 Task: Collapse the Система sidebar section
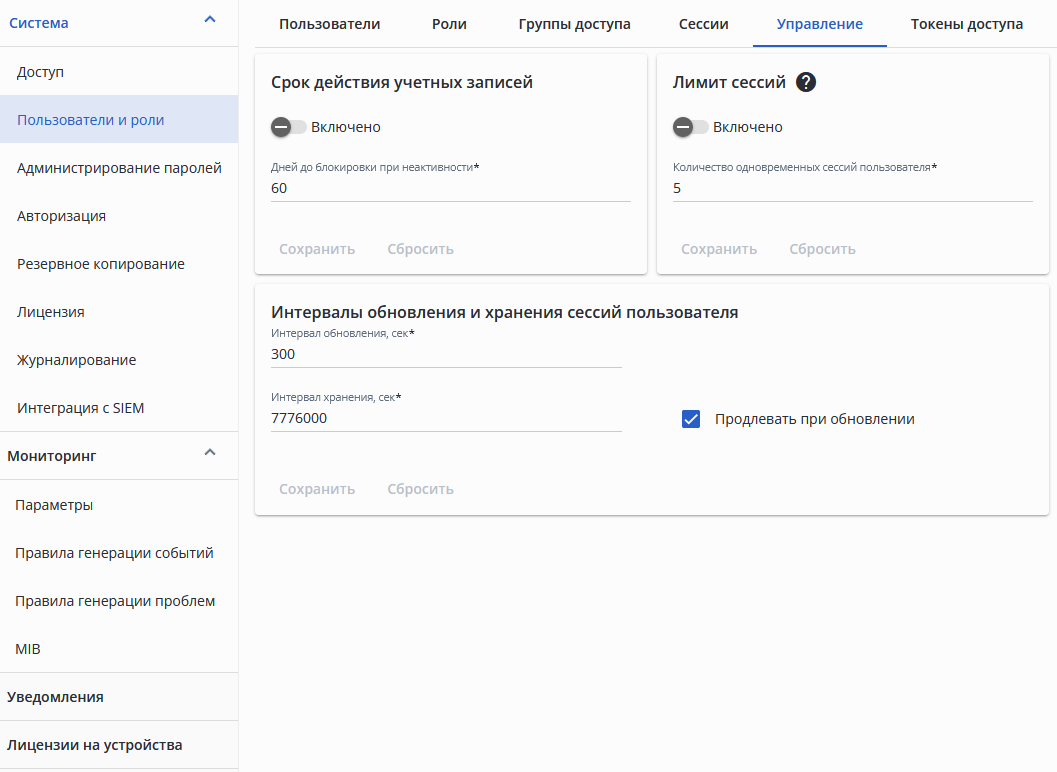pos(210,20)
